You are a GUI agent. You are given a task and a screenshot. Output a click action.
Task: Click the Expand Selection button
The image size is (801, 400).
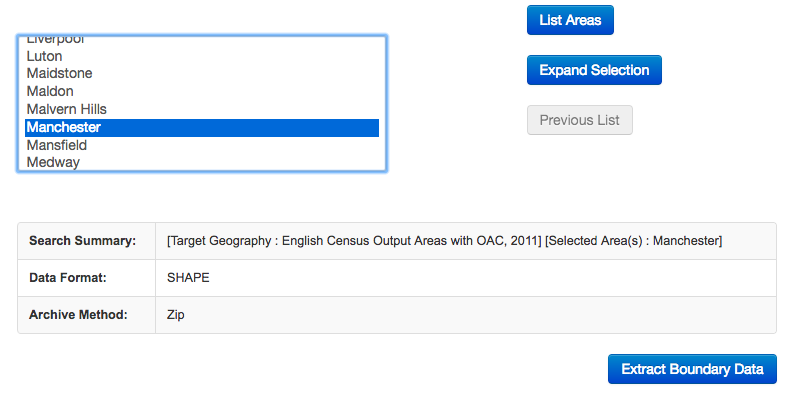pos(594,70)
